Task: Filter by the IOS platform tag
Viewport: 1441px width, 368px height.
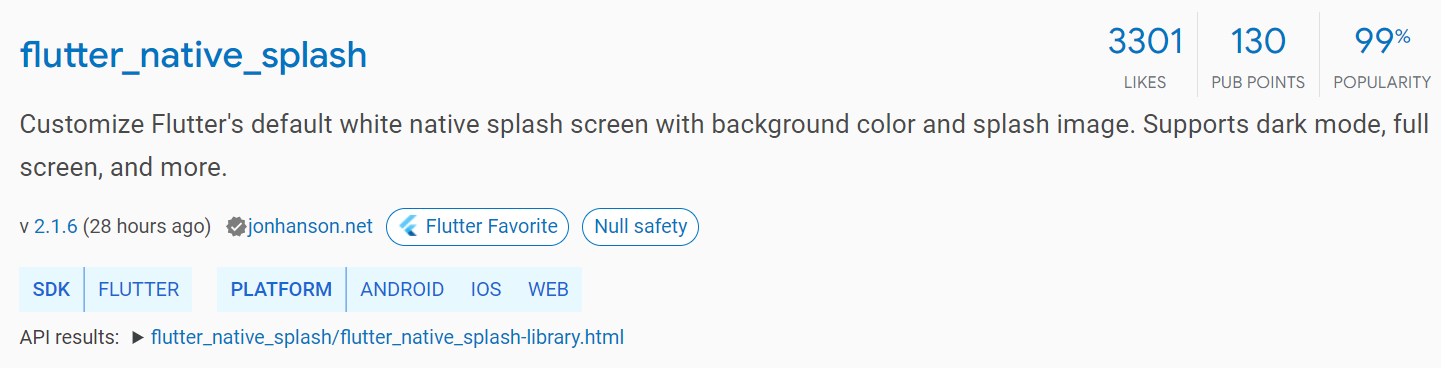Action: [x=486, y=290]
